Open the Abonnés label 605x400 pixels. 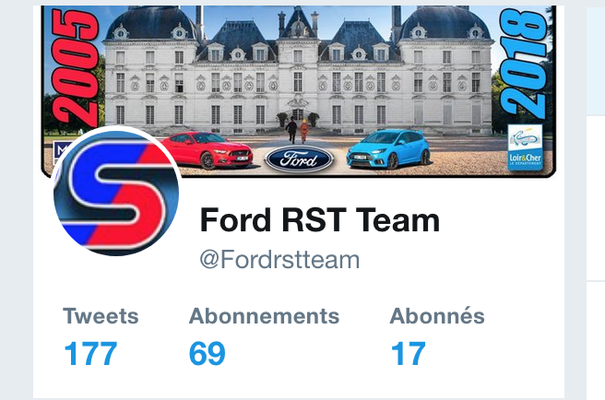(437, 316)
